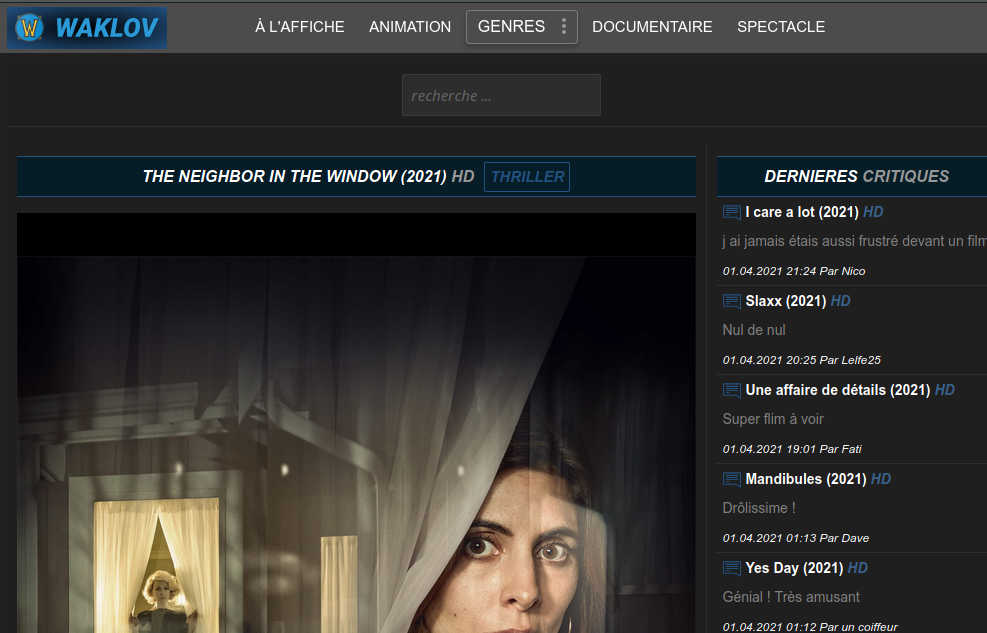Click comment icon beside Slaxx
Viewport: 987px width, 633px height.
pyautogui.click(x=732, y=302)
